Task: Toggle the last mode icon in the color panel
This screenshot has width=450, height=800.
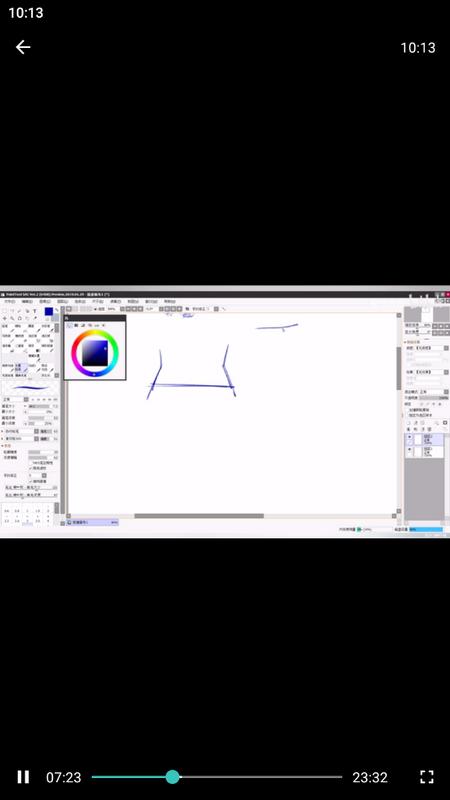Action: (104, 325)
